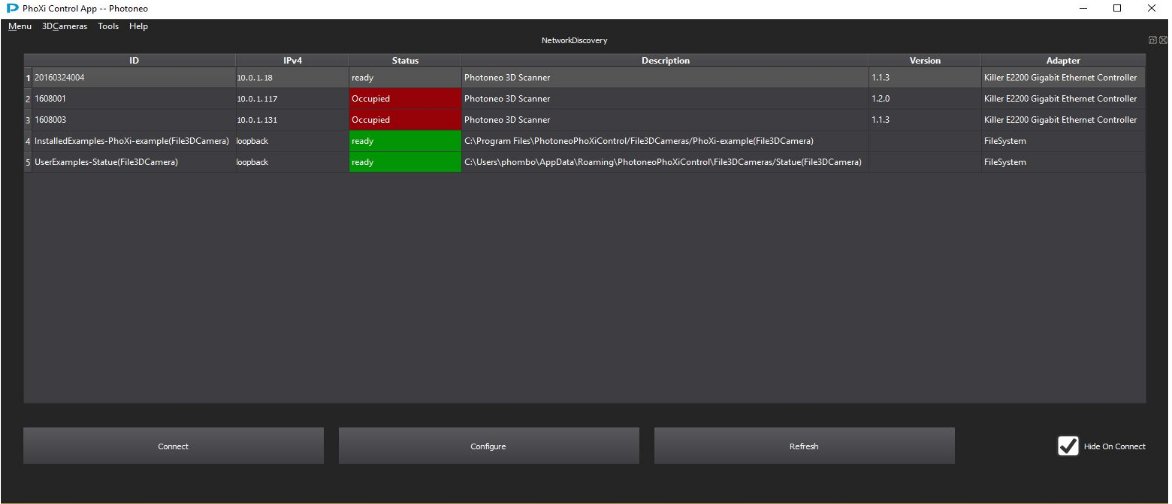Click the Connect button

click(173, 446)
